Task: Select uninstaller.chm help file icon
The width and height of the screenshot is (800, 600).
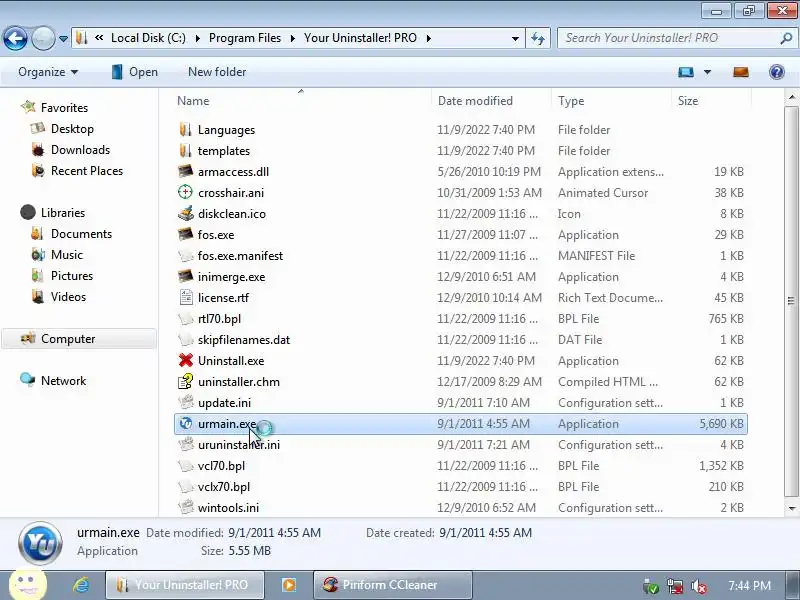Action: click(185, 381)
